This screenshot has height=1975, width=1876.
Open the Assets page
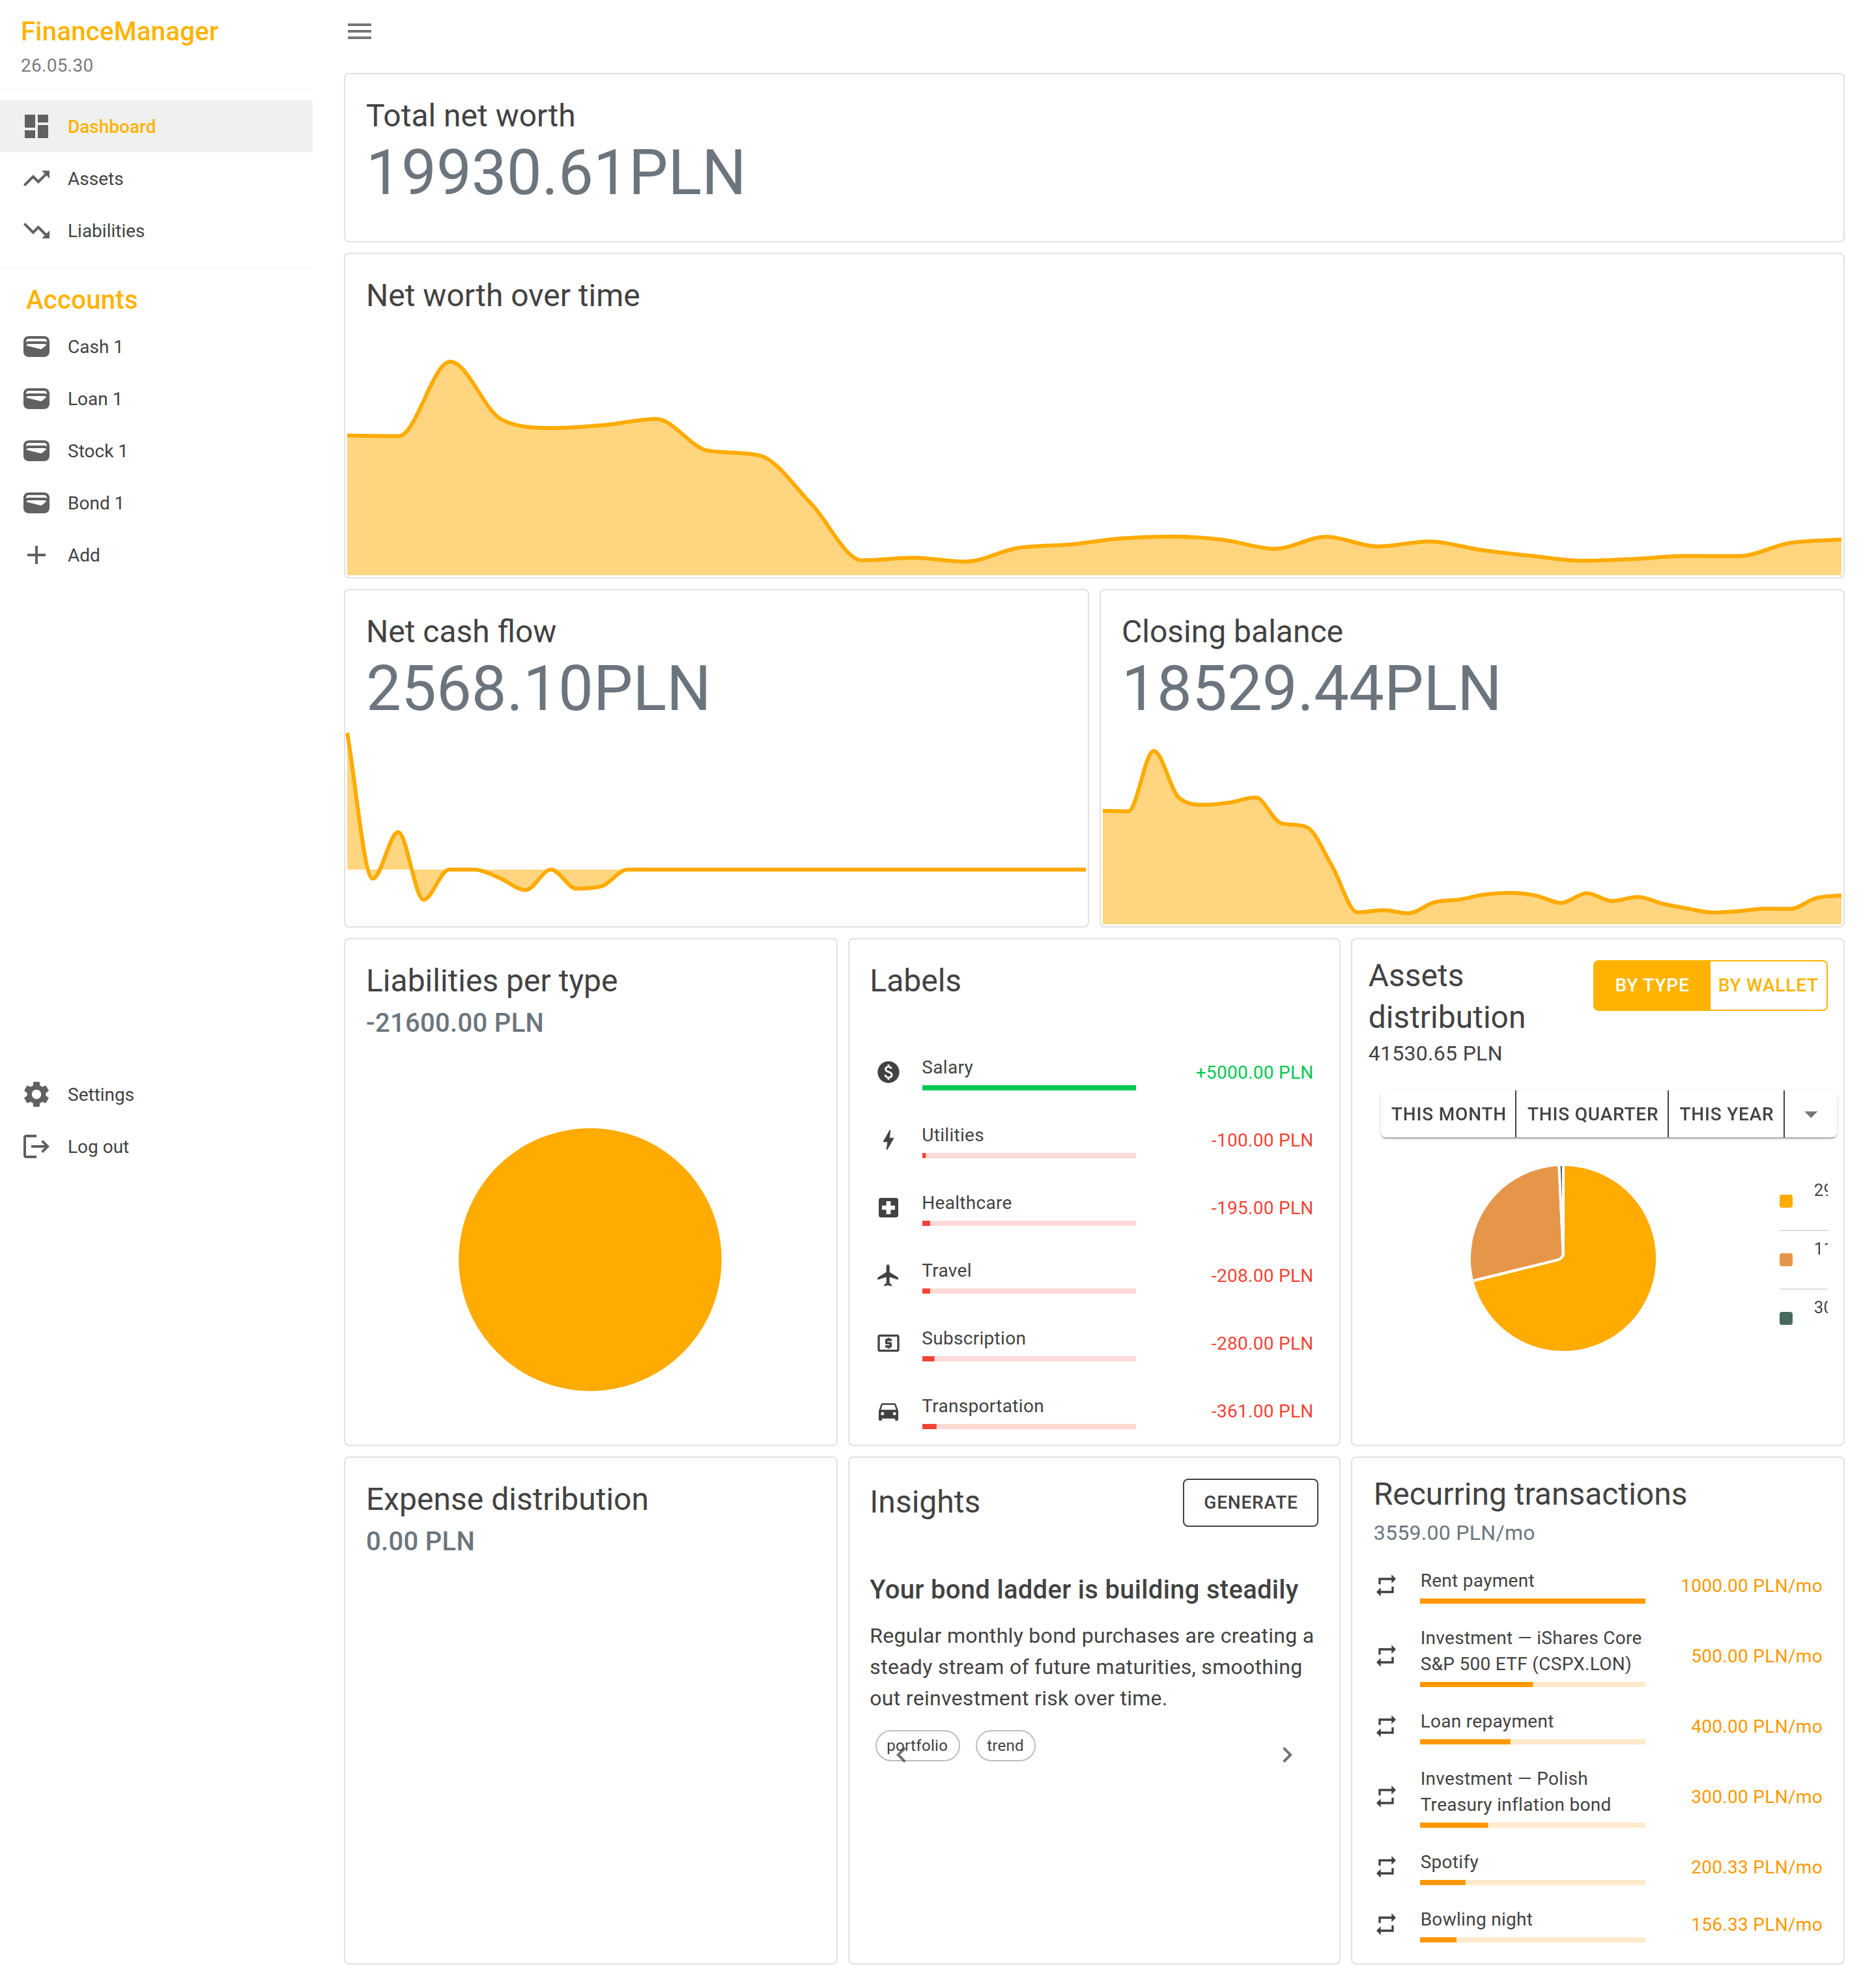[156, 178]
